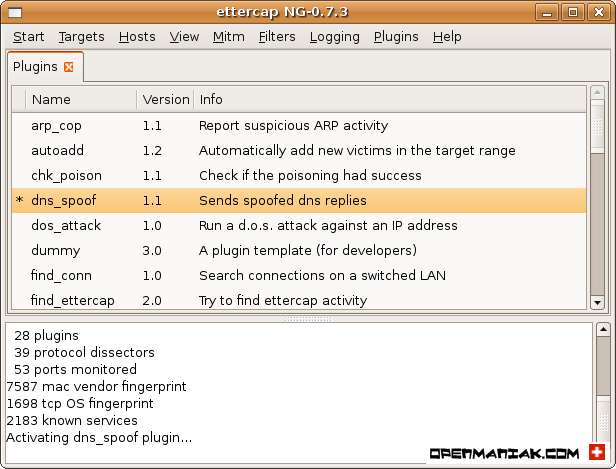The width and height of the screenshot is (616, 469).
Task: Select the arp_cop plugin row
Action: [299, 126]
